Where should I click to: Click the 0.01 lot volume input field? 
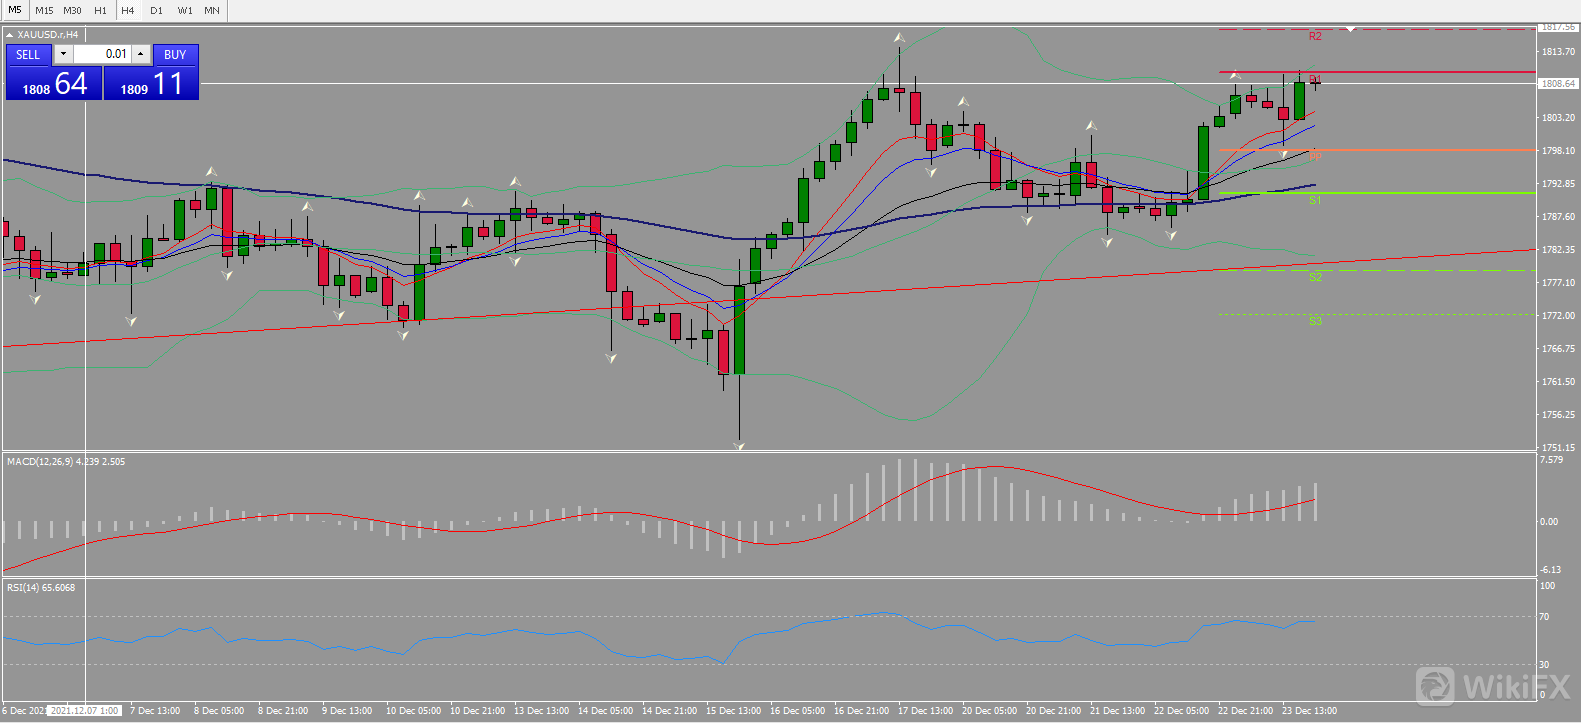(102, 54)
